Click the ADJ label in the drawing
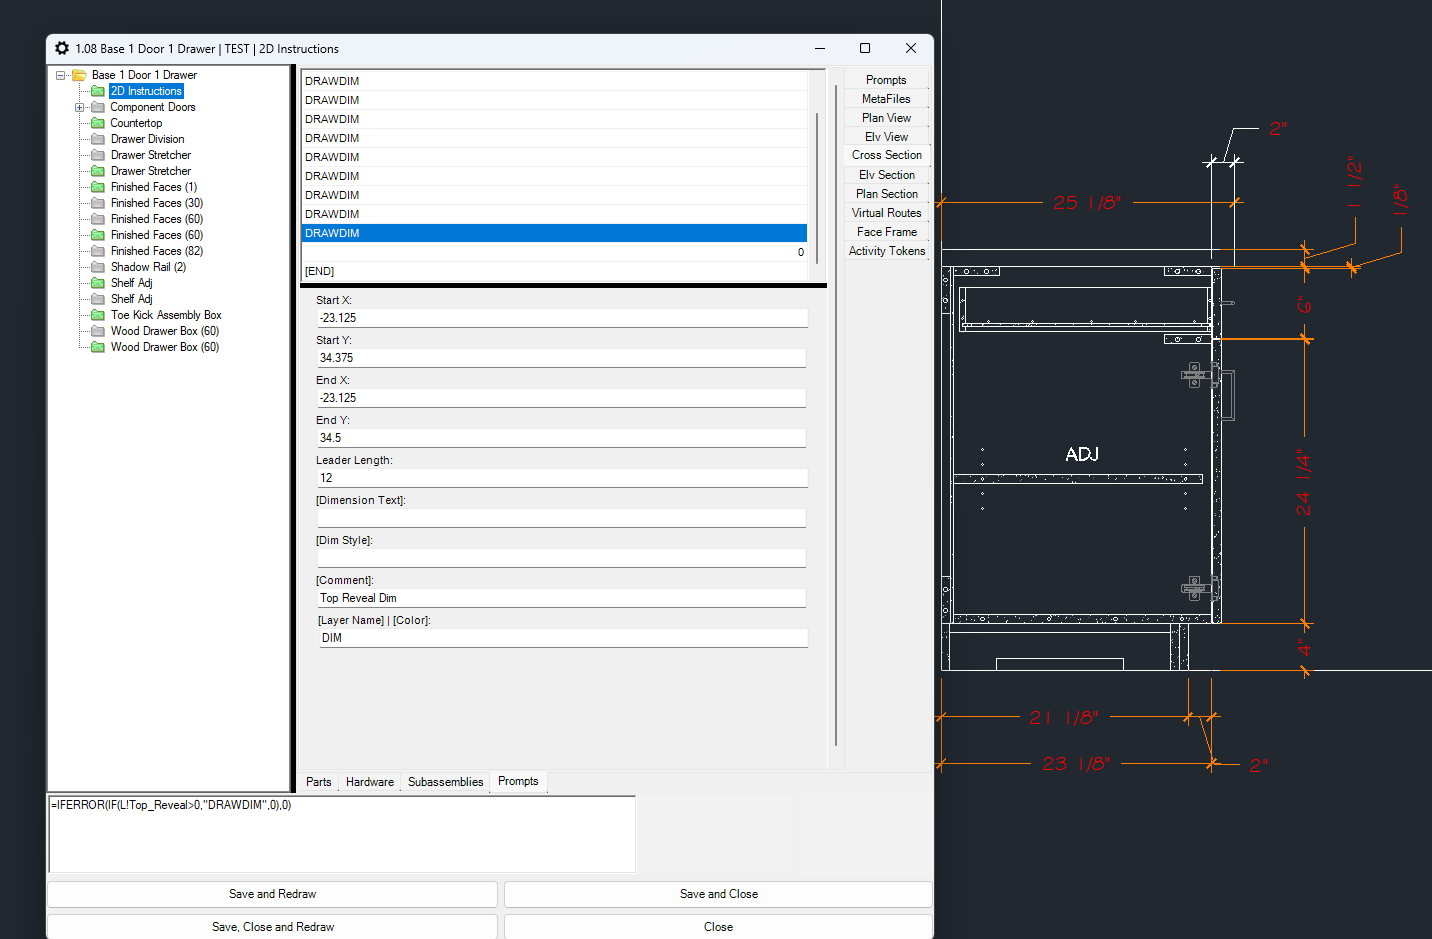The width and height of the screenshot is (1432, 939). [1082, 454]
